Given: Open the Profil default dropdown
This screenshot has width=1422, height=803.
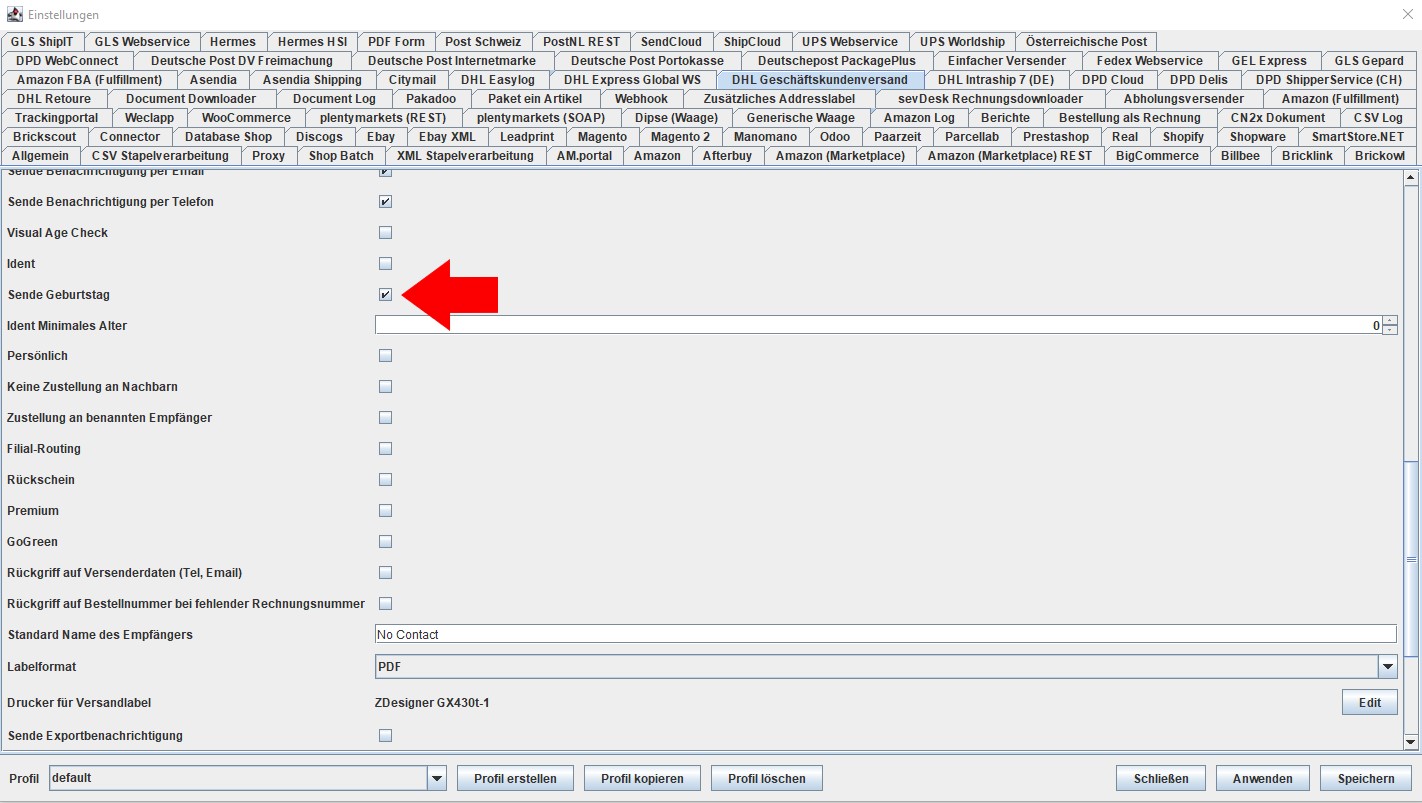Looking at the screenshot, I should click(x=437, y=778).
